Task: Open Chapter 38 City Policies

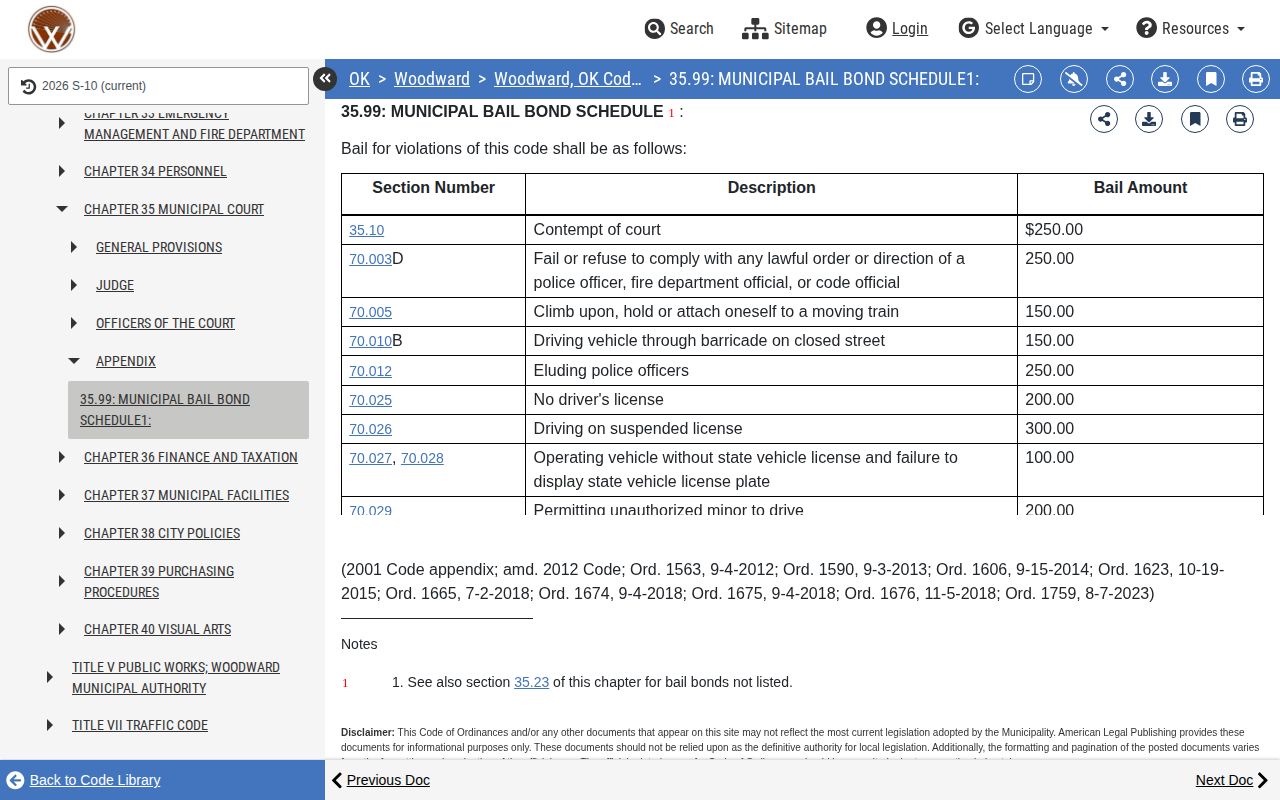Action: pyautogui.click(x=162, y=533)
